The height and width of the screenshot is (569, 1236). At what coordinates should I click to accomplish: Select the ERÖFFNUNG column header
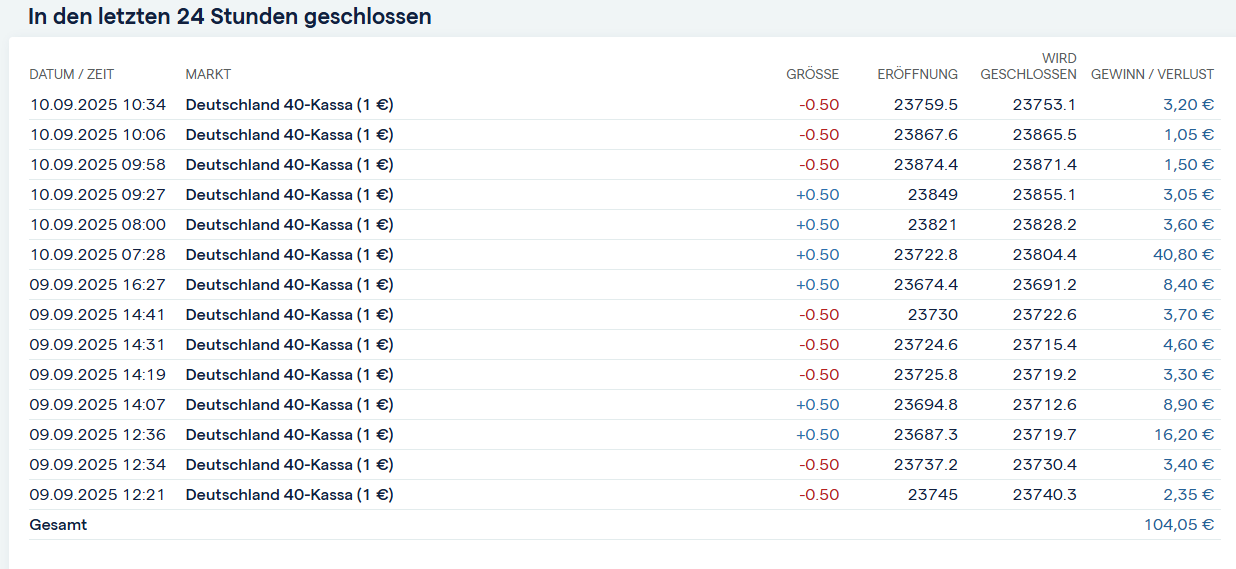click(917, 74)
